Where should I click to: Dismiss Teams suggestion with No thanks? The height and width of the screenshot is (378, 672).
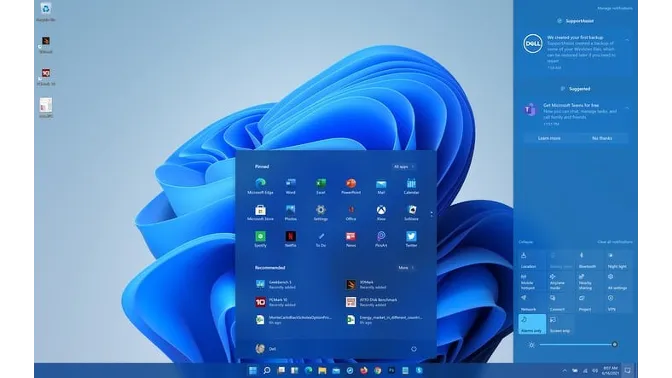click(602, 138)
